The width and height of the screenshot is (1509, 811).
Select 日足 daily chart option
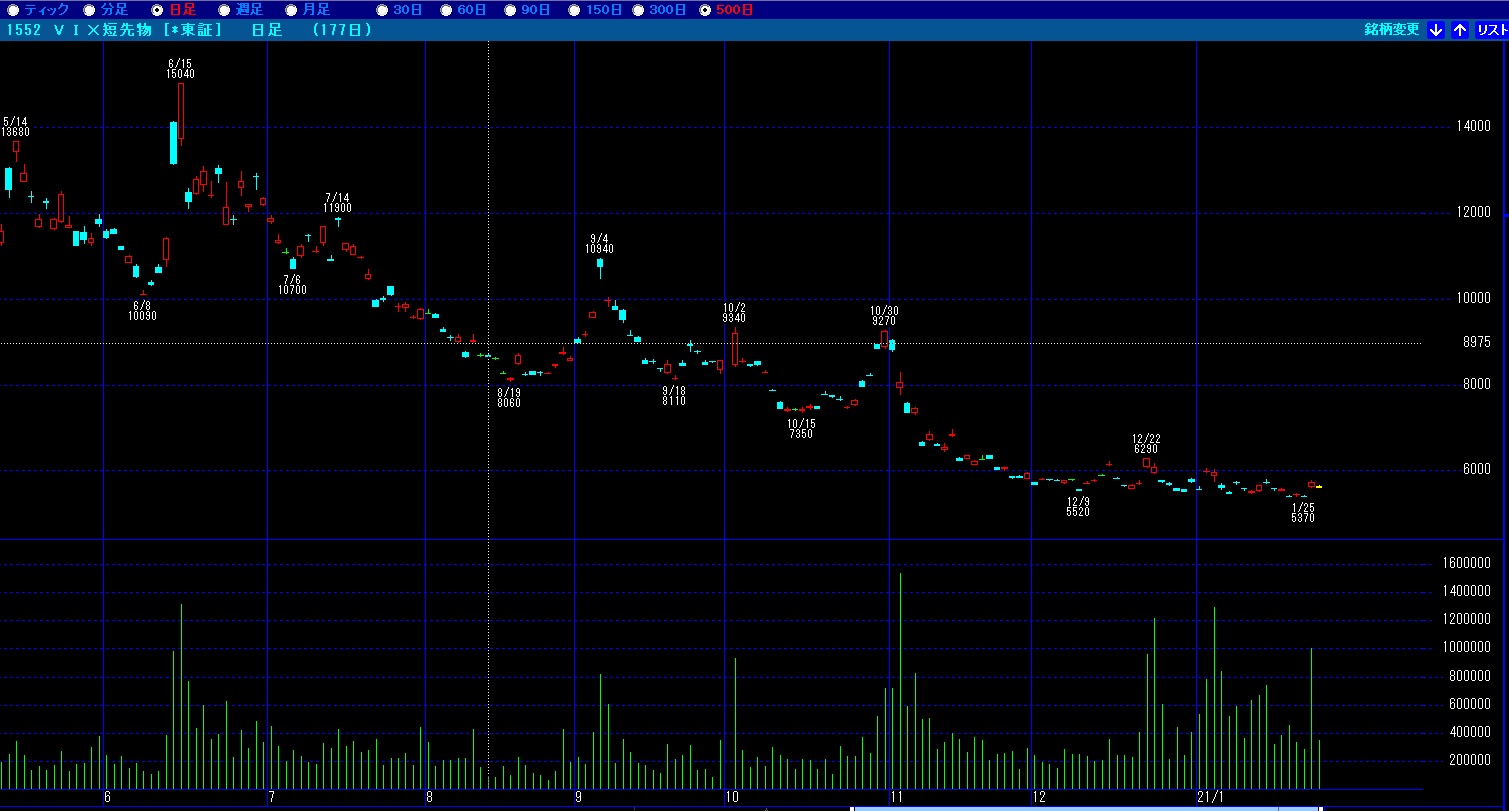[157, 10]
